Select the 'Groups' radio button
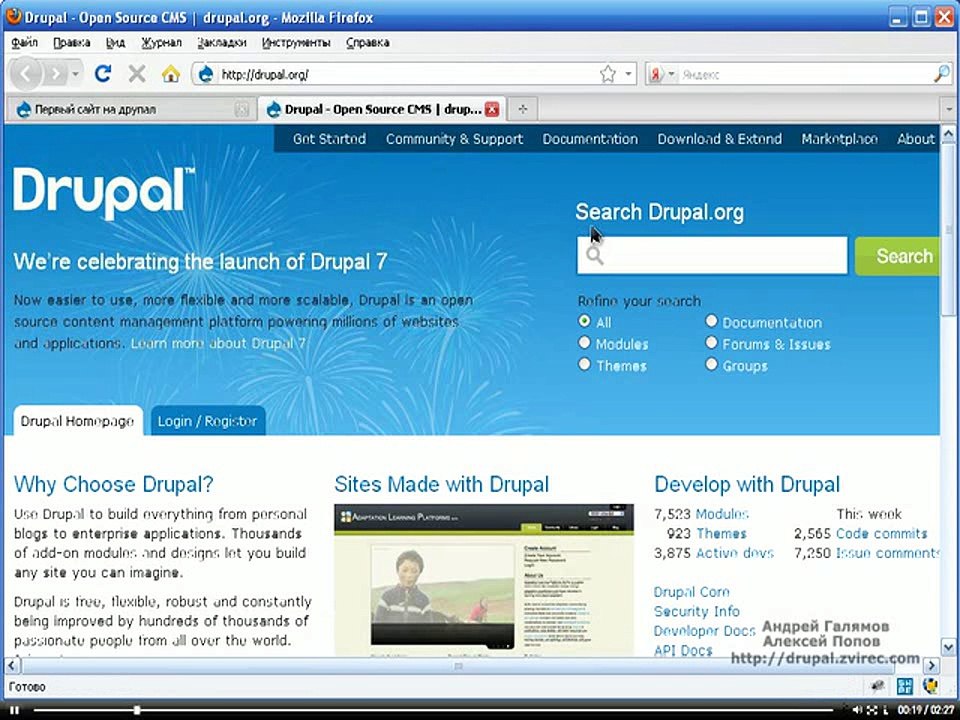Screen dimensions: 960x720 [711, 364]
